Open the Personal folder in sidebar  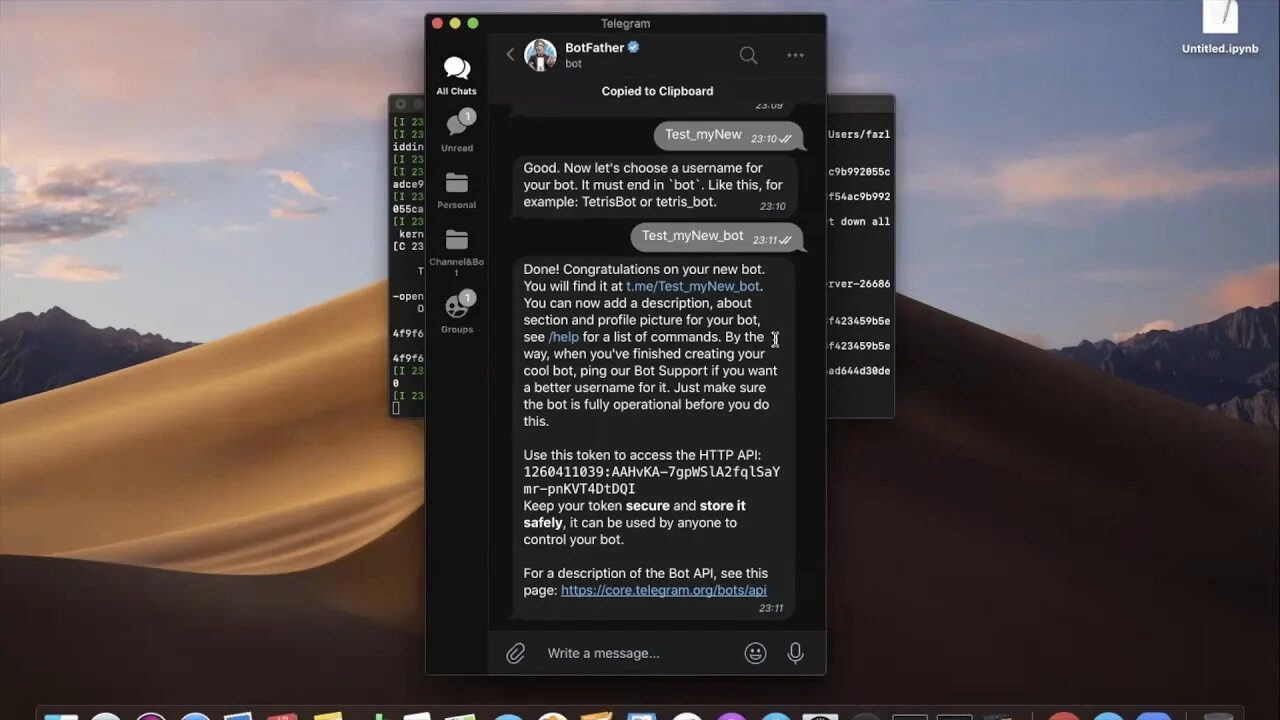pyautogui.click(x=457, y=190)
